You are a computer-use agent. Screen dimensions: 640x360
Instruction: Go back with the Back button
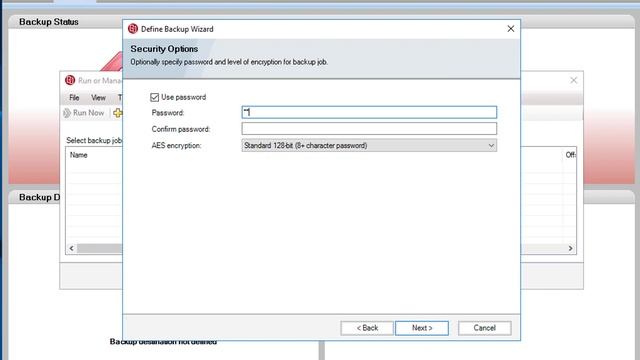pyautogui.click(x=367, y=328)
